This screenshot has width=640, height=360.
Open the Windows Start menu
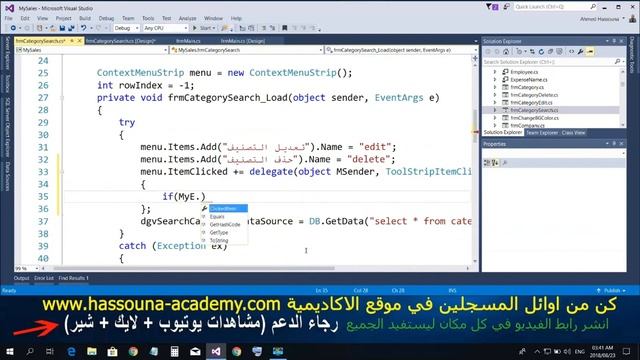click(10, 351)
